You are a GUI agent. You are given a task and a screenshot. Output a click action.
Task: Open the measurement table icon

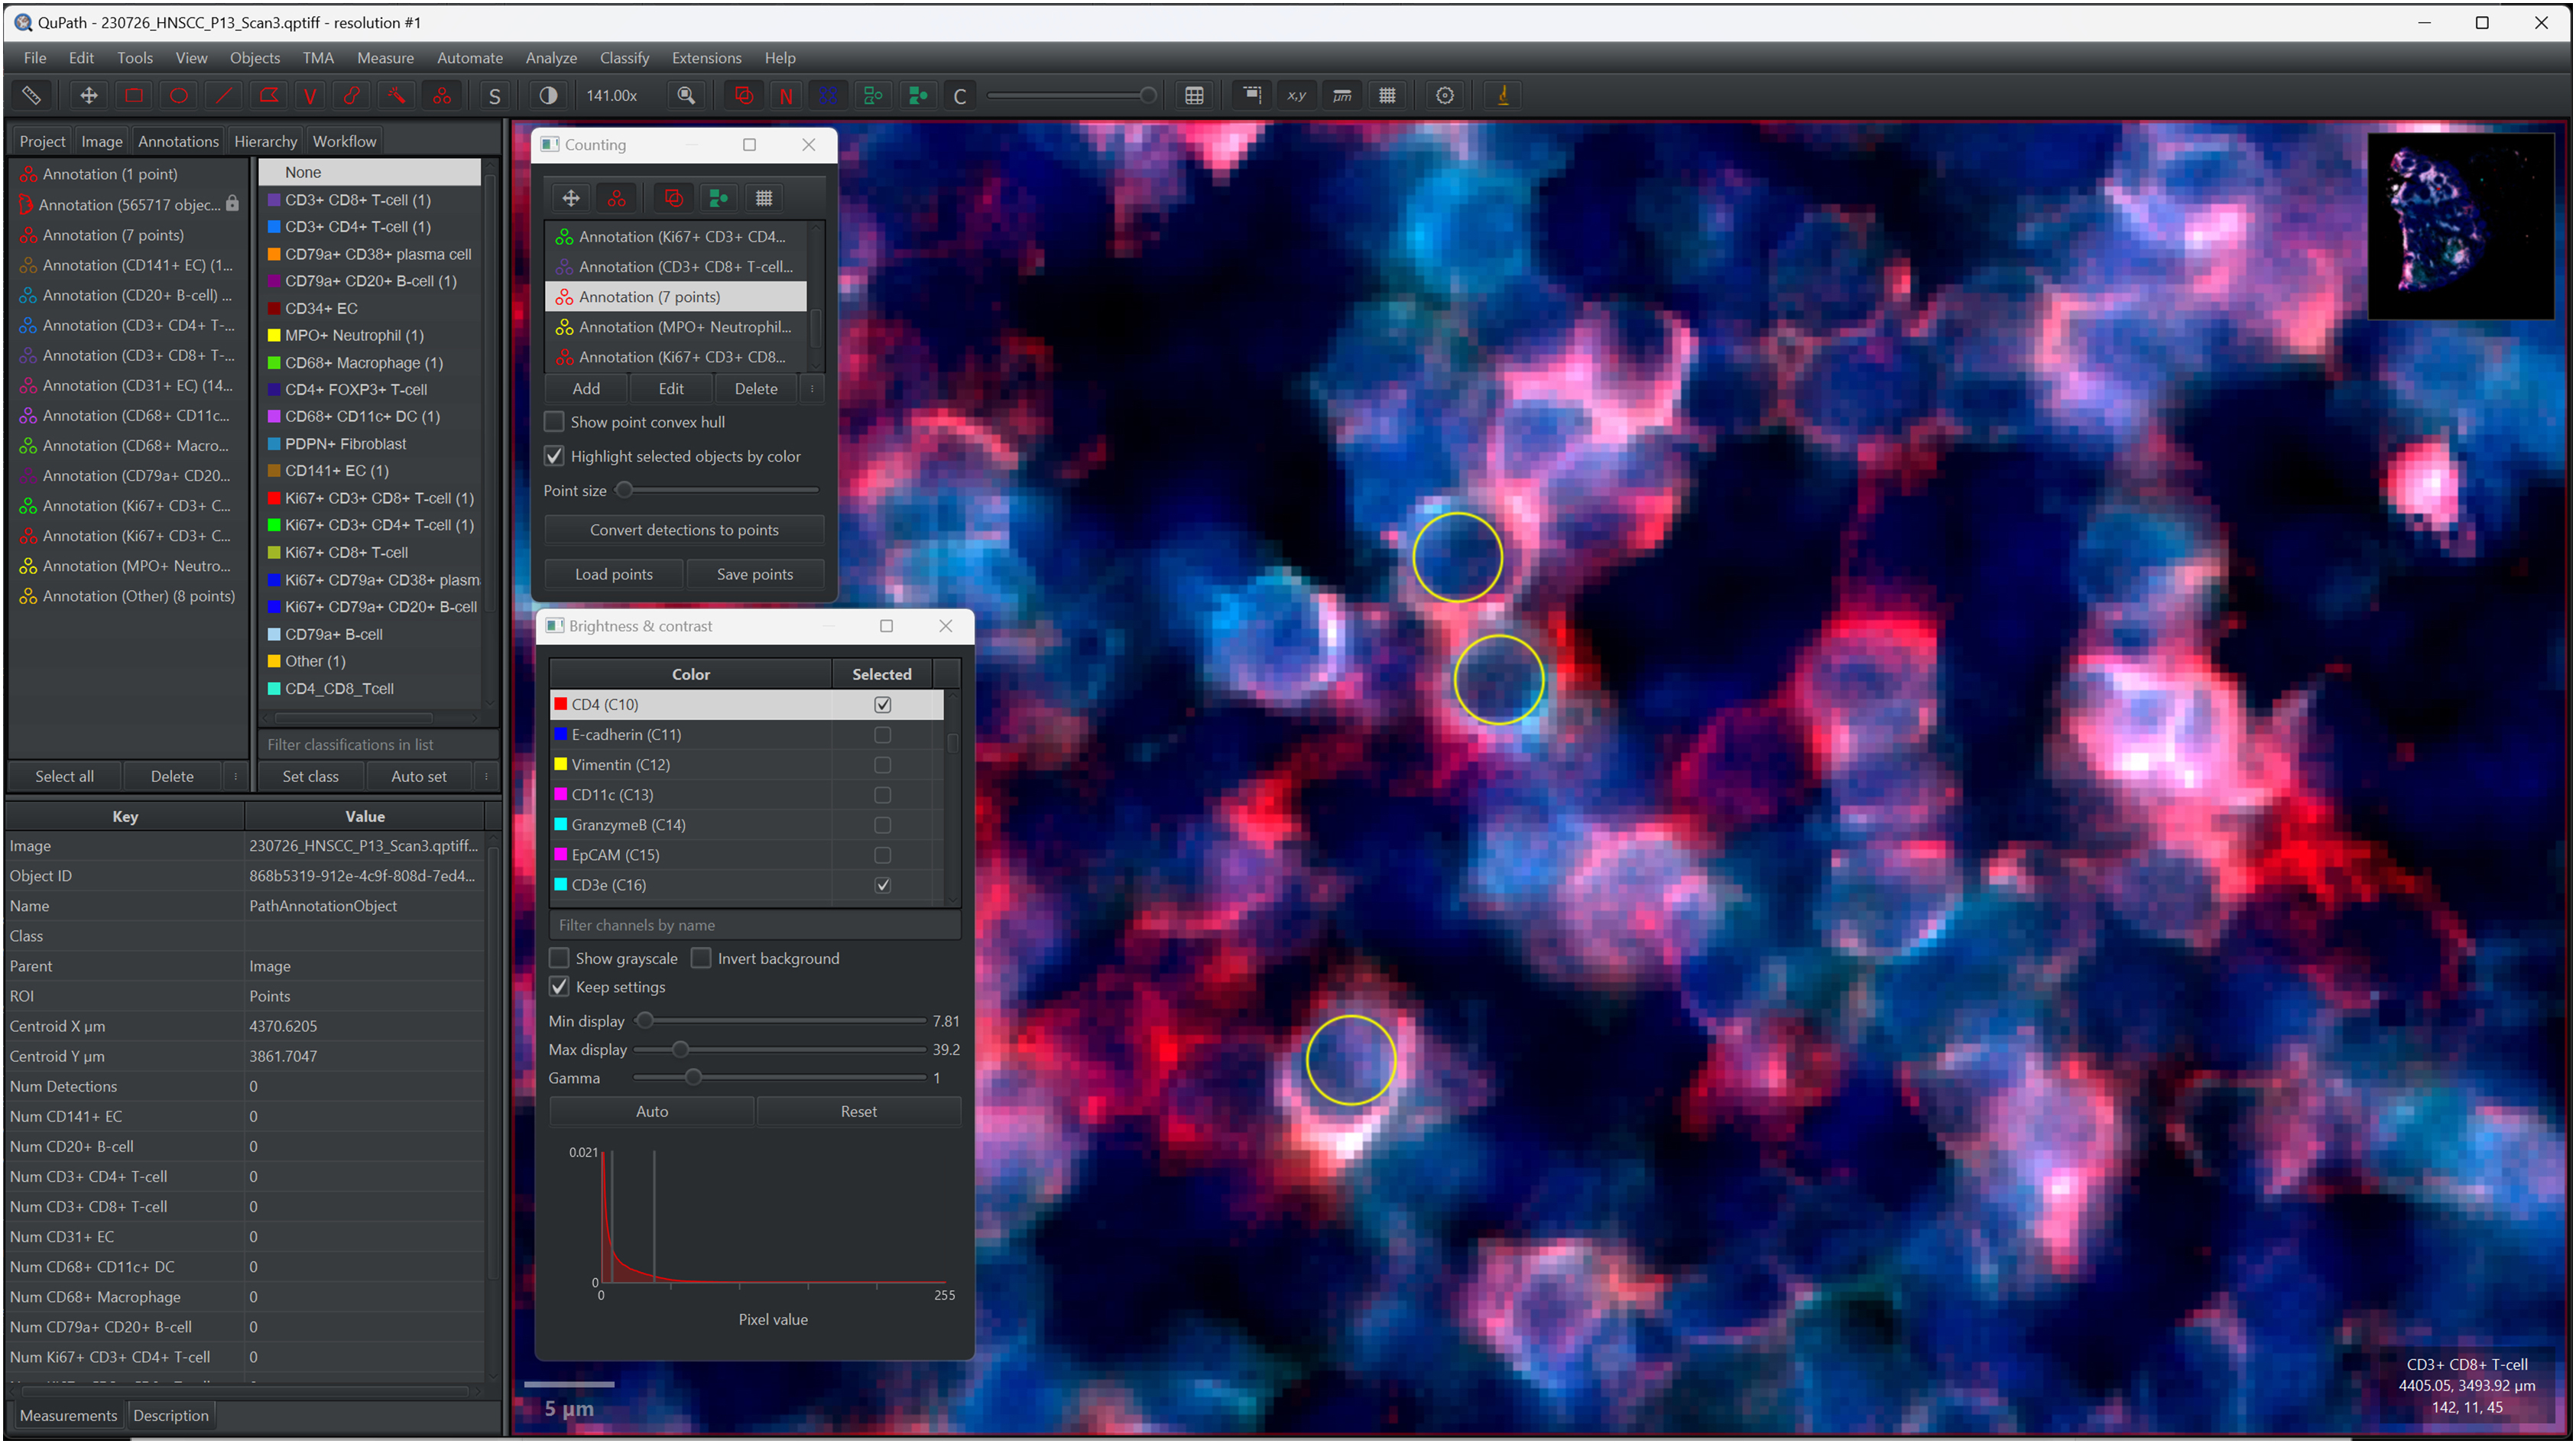1194,96
